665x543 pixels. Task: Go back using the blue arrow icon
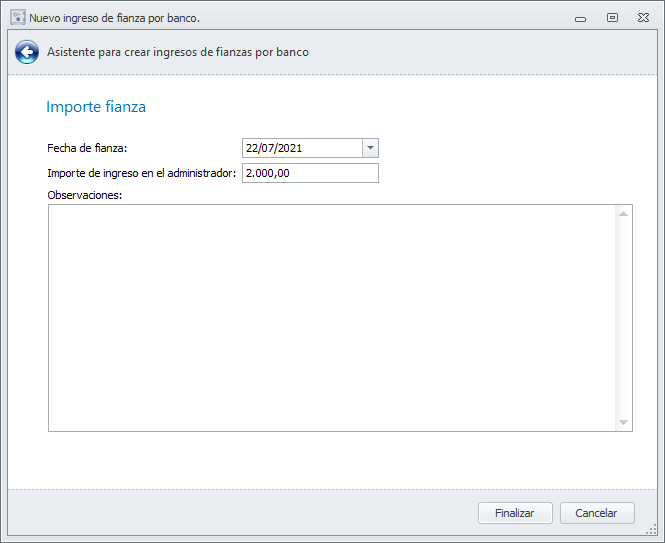(x=27, y=52)
